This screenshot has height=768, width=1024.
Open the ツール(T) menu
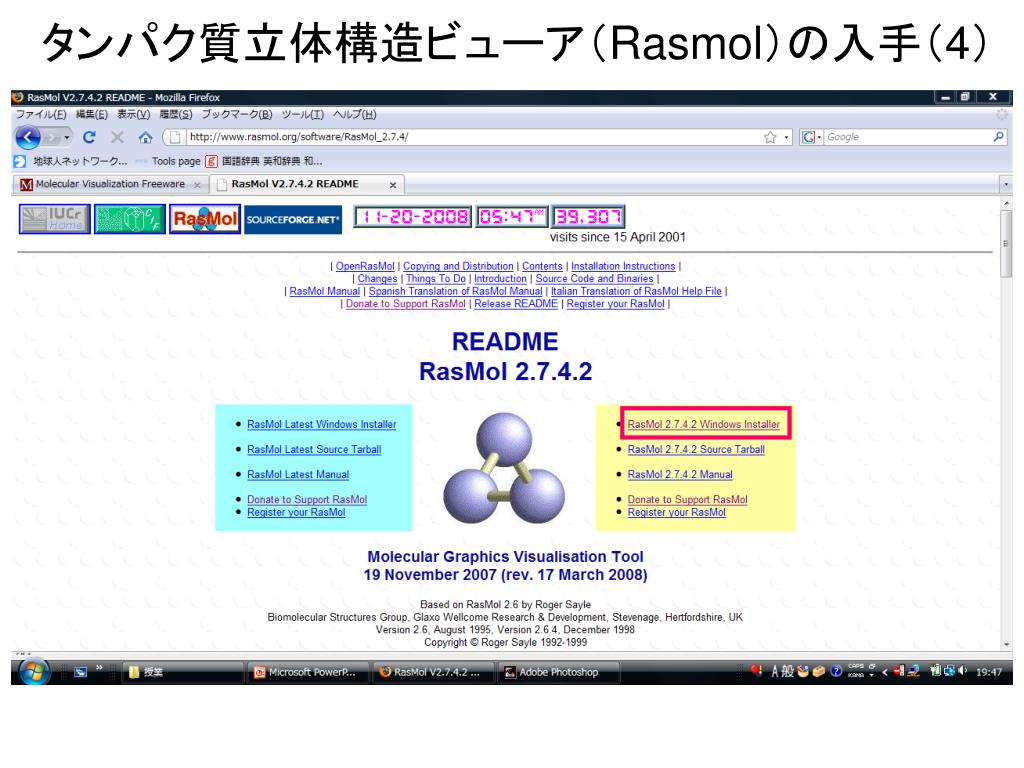click(302, 114)
